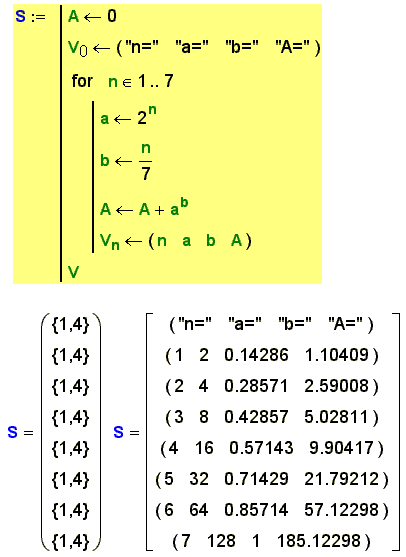The width and height of the screenshot is (406, 557).
Task: Select the Vn row vector assignment
Action: pyautogui.click(x=176, y=241)
